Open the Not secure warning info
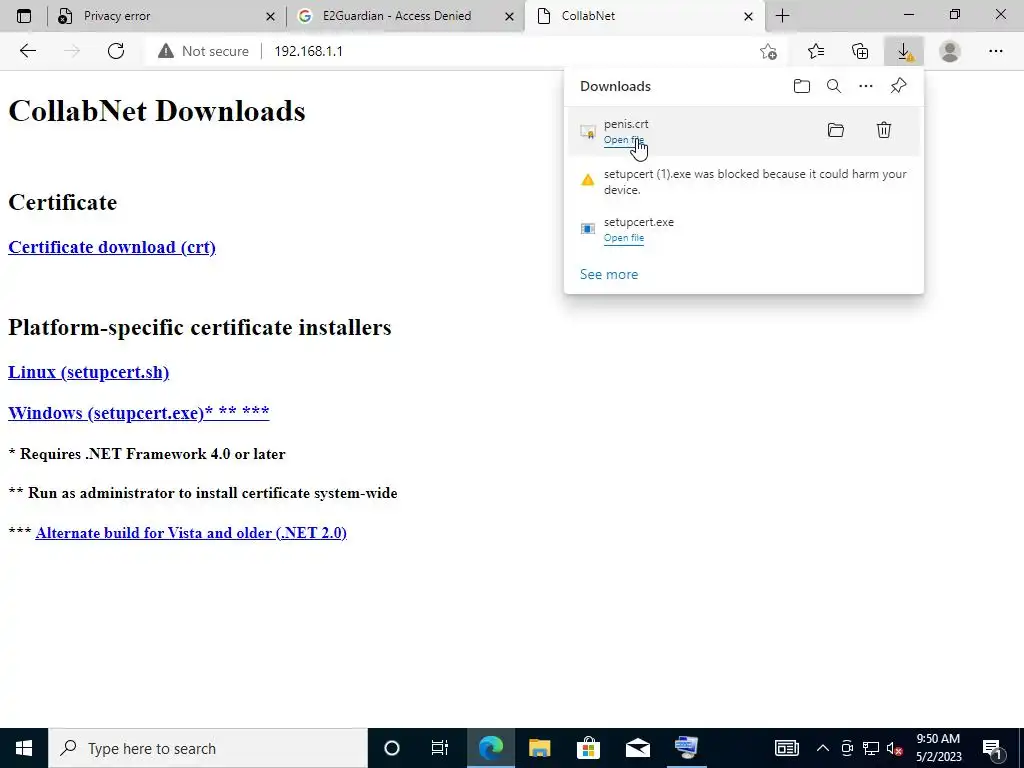This screenshot has height=768, width=1024. coord(203,51)
